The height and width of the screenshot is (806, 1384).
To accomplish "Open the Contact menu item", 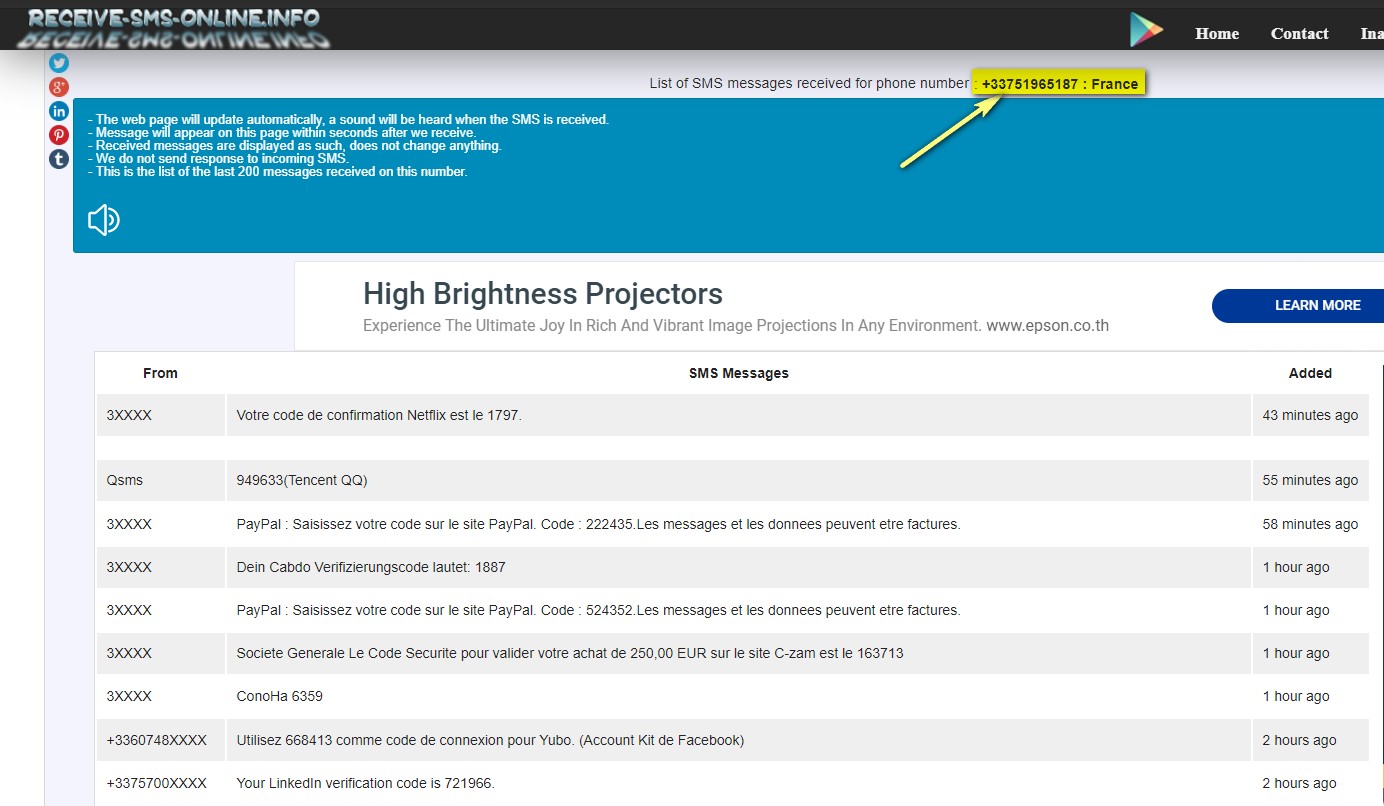I will click(x=1299, y=33).
